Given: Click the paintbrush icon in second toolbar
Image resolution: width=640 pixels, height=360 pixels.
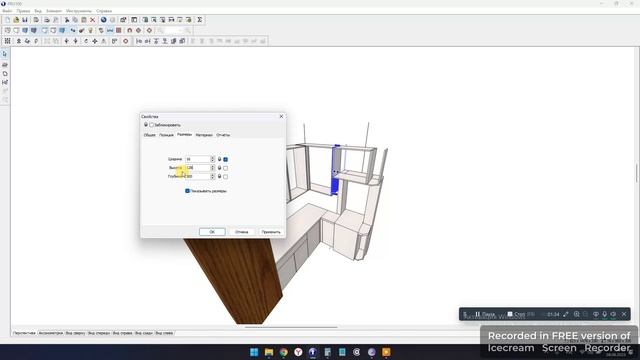Looking at the screenshot, I should point(82,30).
